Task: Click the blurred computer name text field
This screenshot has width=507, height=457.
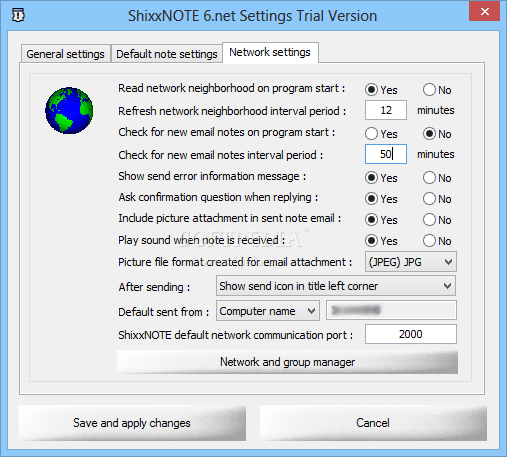Action: tap(391, 310)
